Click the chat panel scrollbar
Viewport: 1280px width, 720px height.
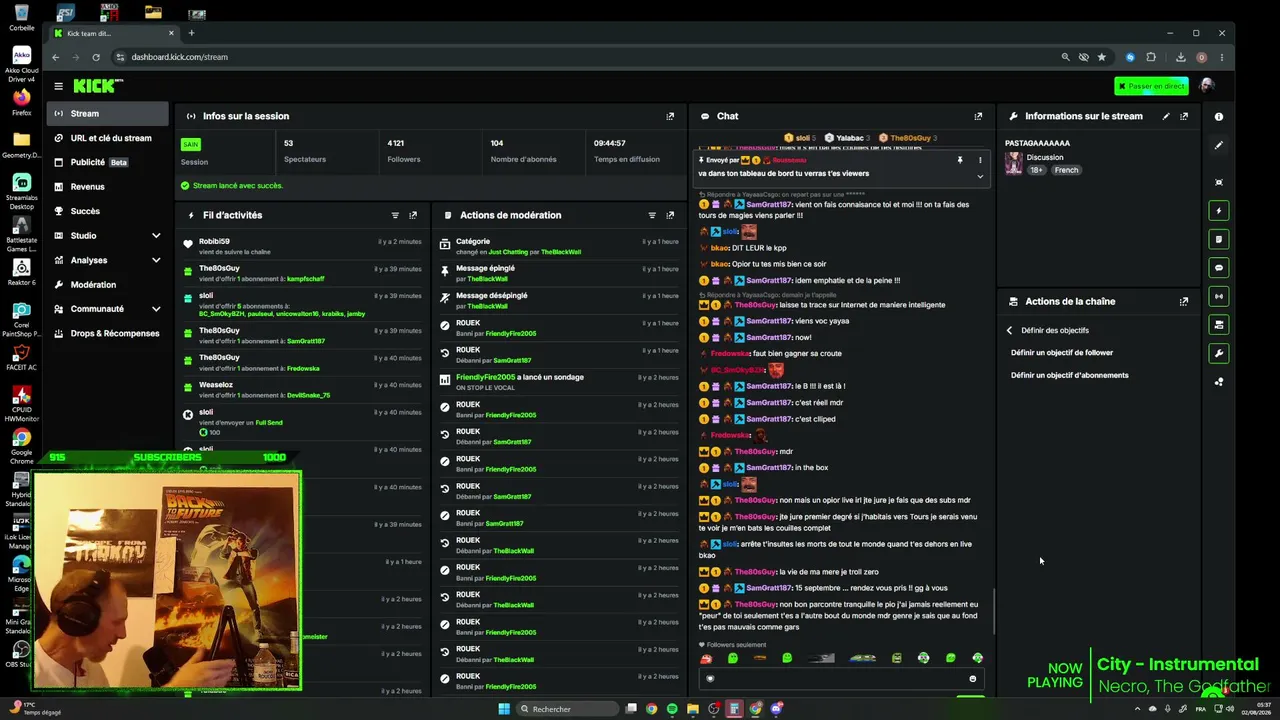click(x=994, y=611)
